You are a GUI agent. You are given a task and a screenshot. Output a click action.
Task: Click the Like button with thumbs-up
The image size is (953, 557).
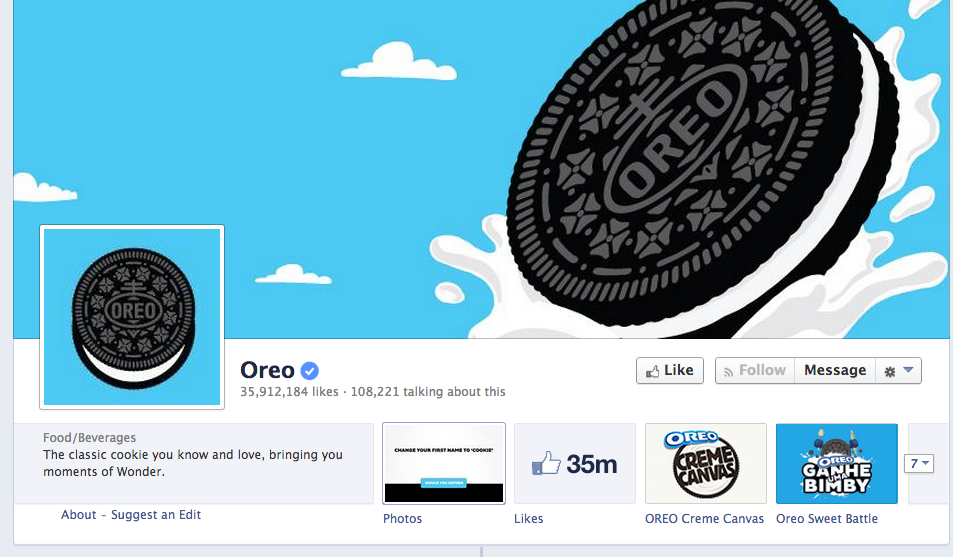[670, 370]
